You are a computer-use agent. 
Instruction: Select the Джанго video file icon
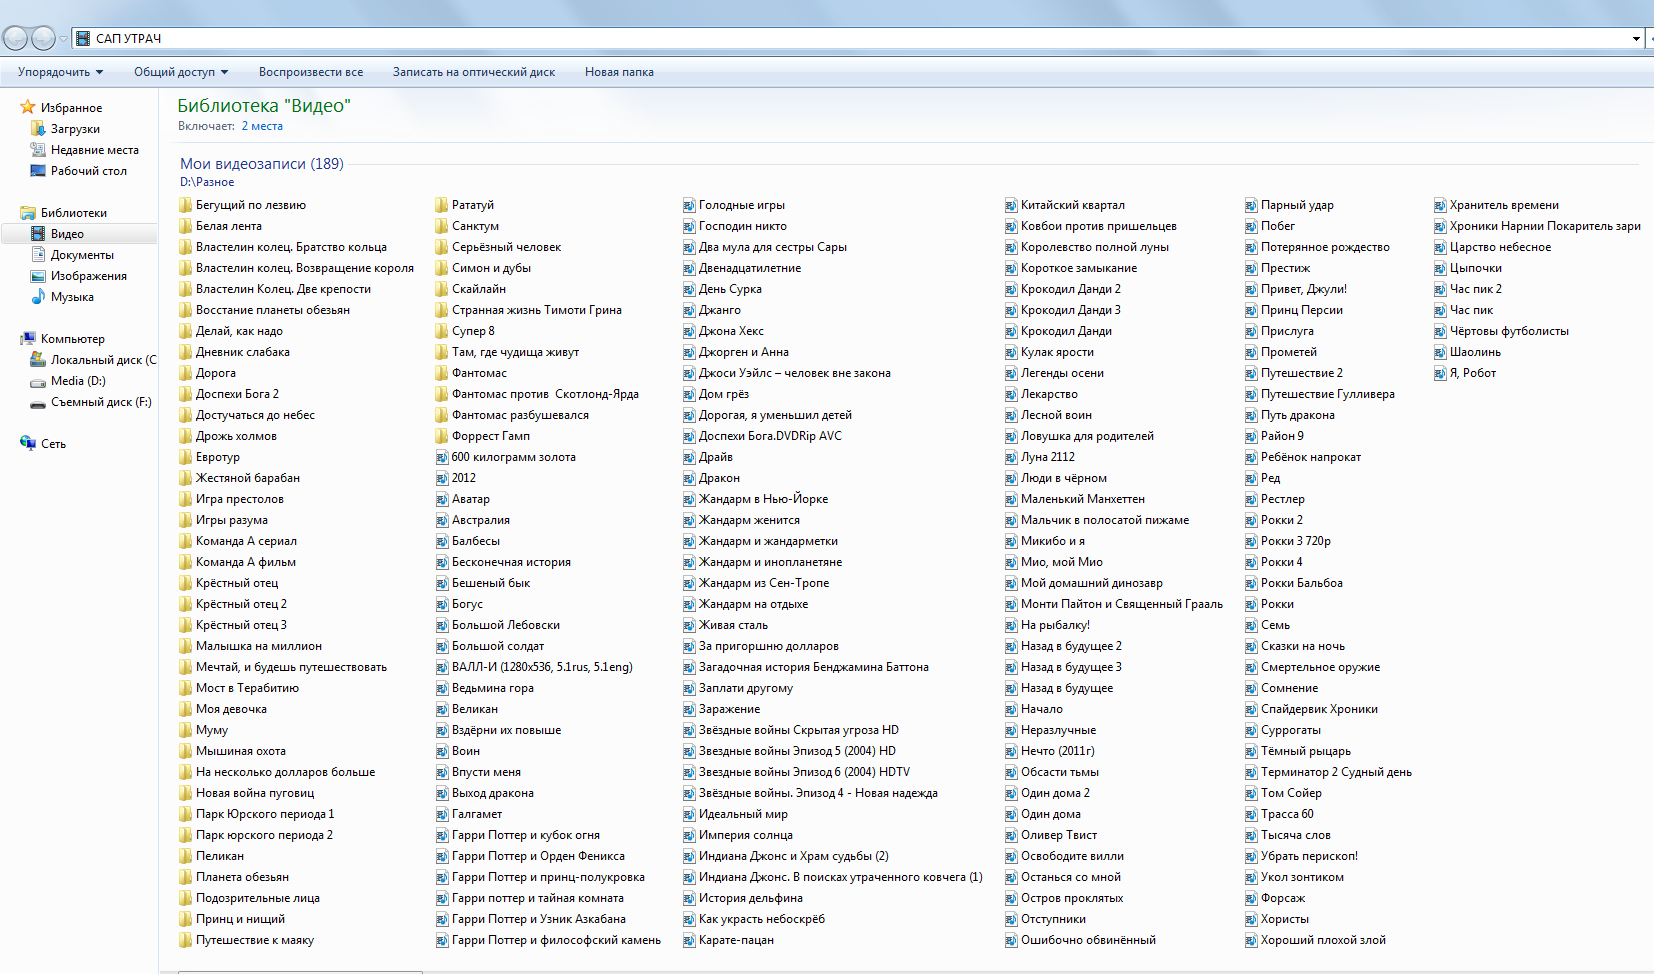[689, 310]
